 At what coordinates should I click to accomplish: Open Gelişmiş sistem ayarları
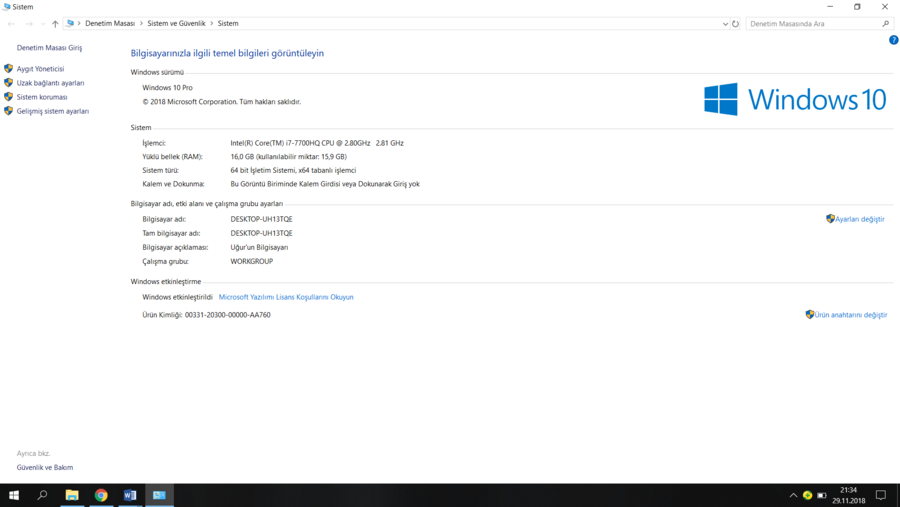[53, 111]
